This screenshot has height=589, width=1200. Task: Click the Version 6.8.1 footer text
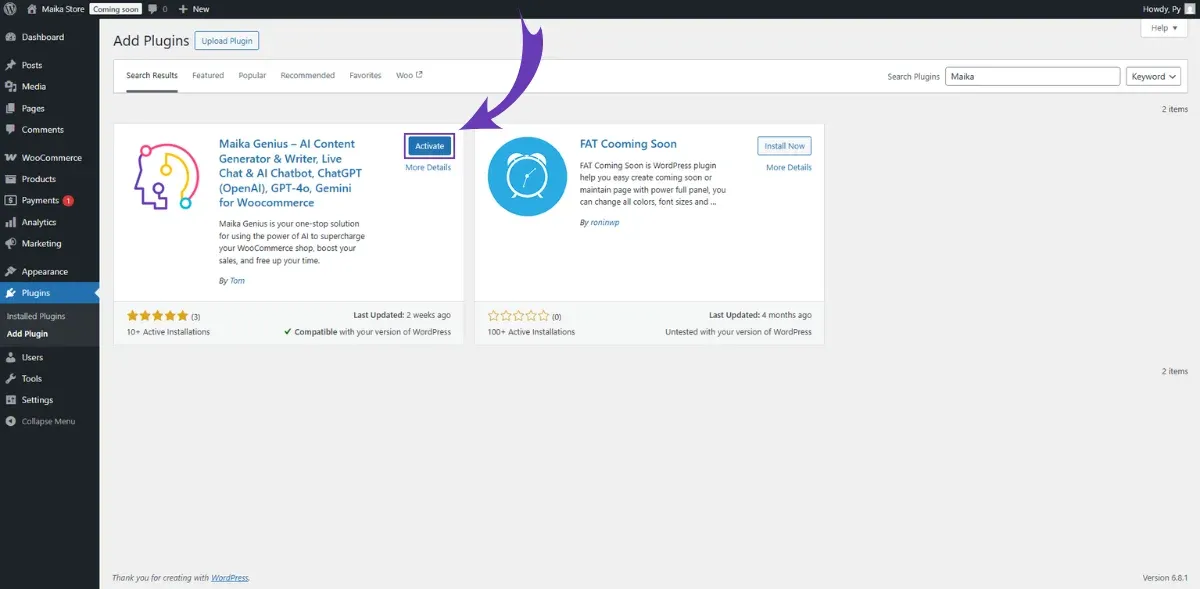[1165, 578]
